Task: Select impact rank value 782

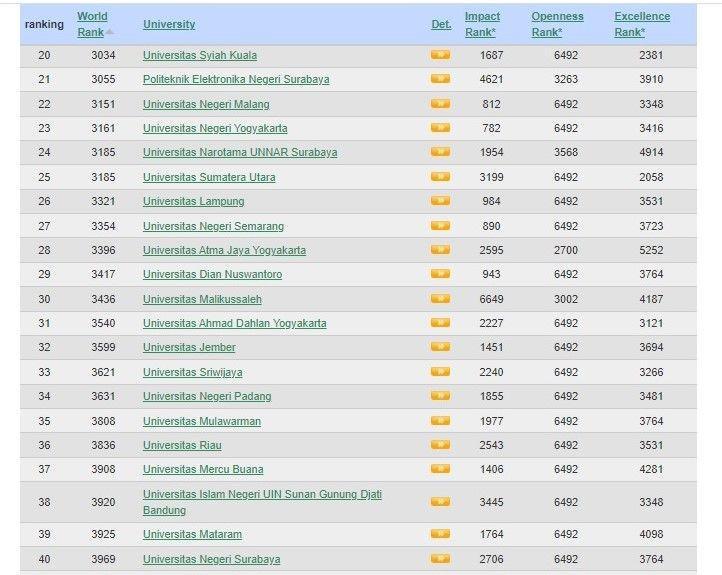Action: coord(491,128)
